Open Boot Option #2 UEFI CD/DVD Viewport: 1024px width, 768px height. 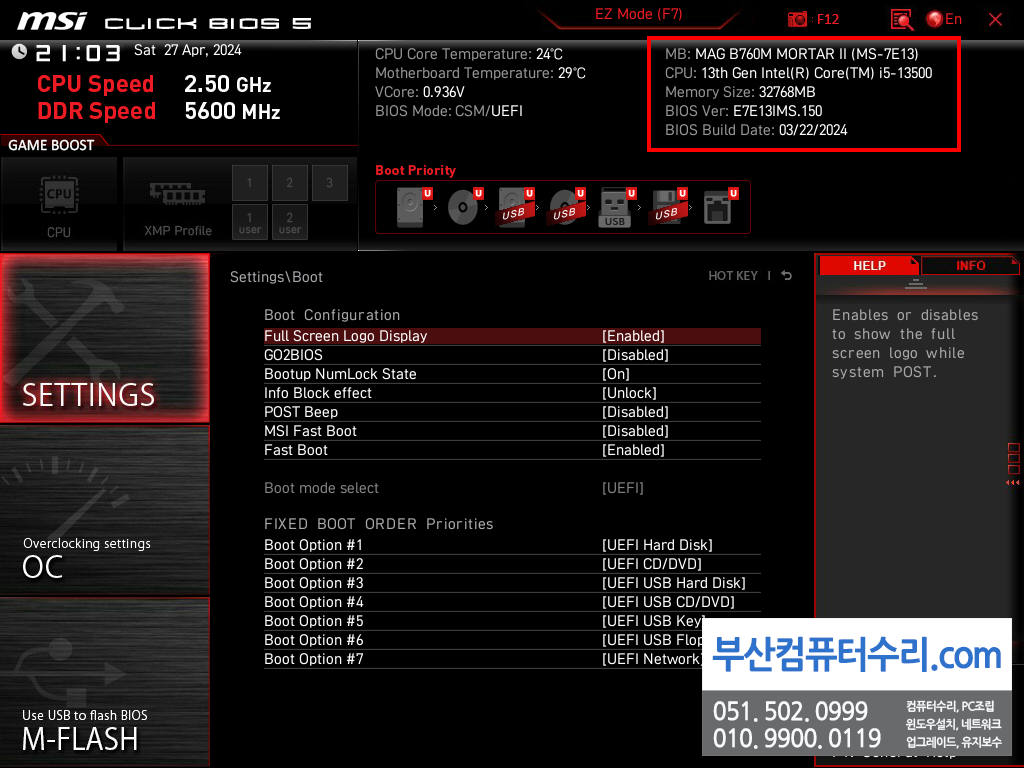pyautogui.click(x=512, y=564)
